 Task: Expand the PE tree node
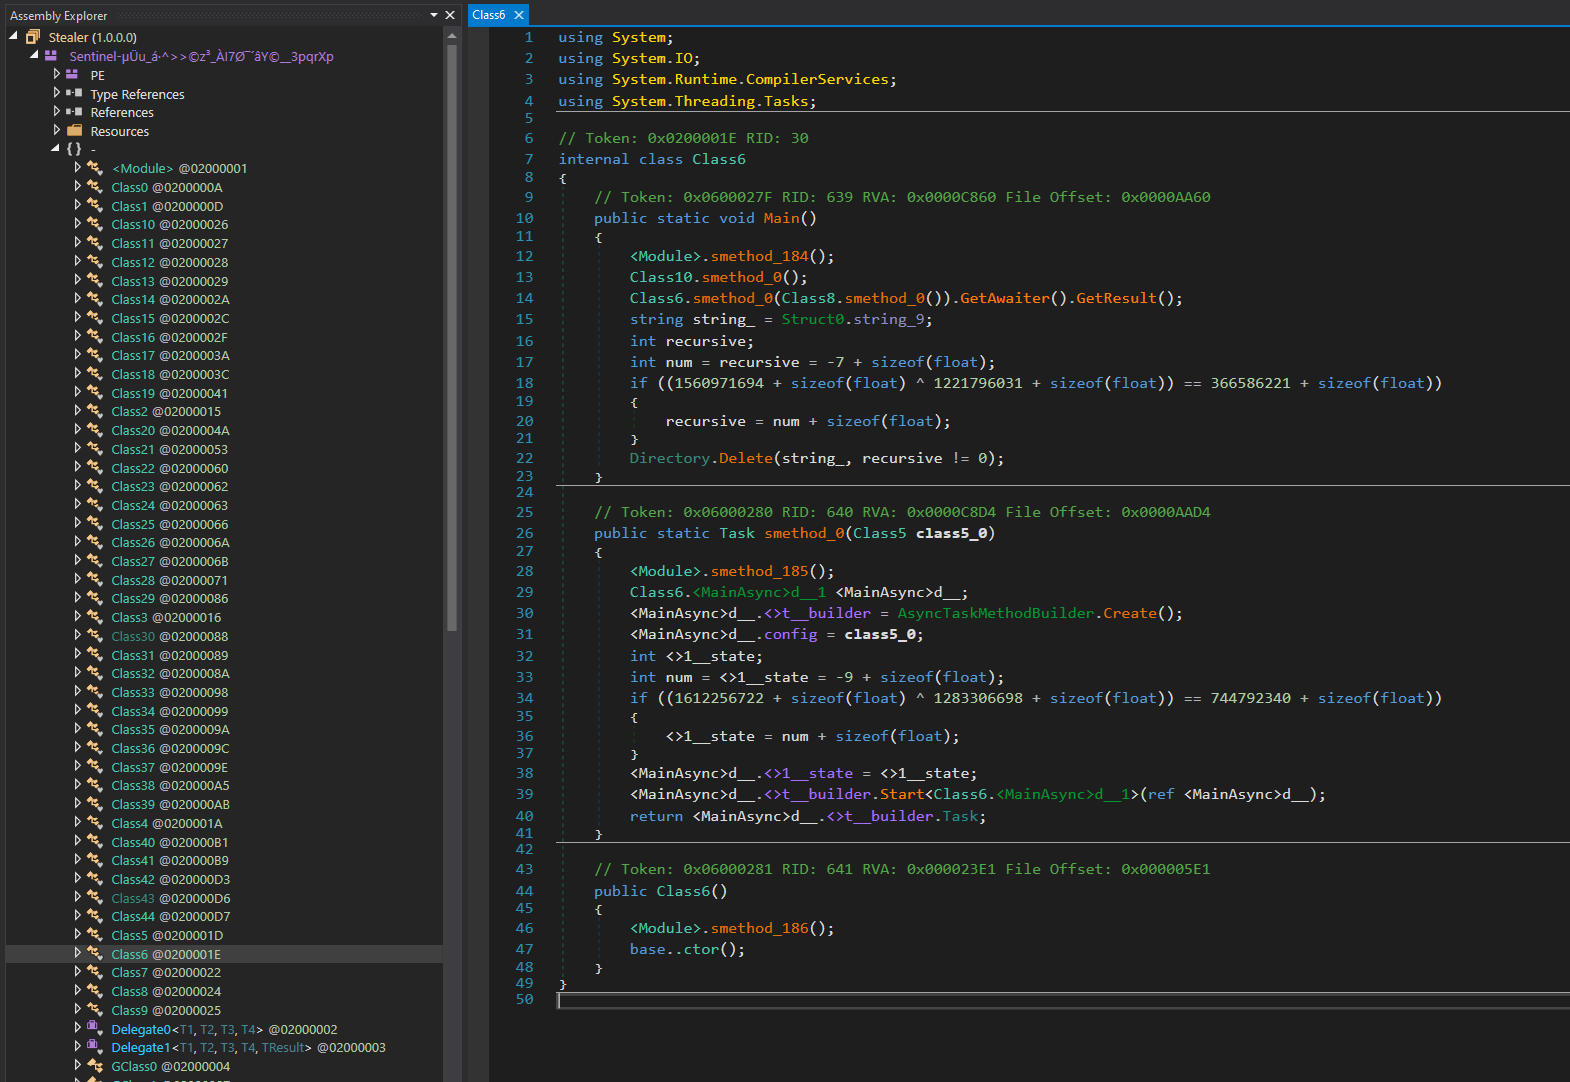click(x=57, y=75)
